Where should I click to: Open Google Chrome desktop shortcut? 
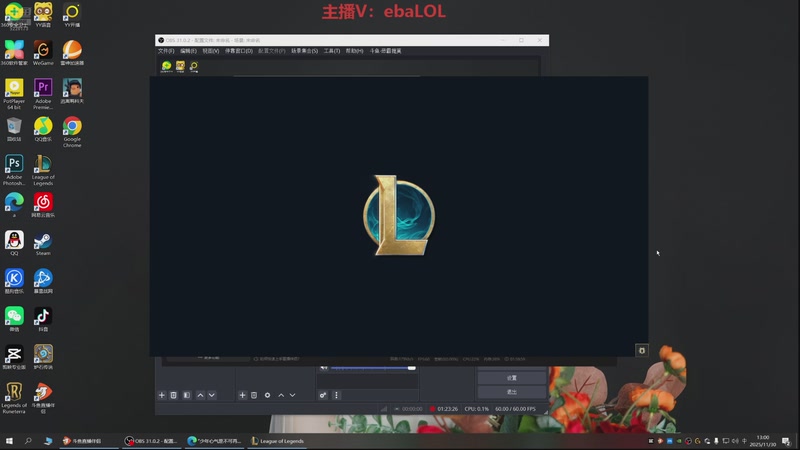click(x=72, y=132)
